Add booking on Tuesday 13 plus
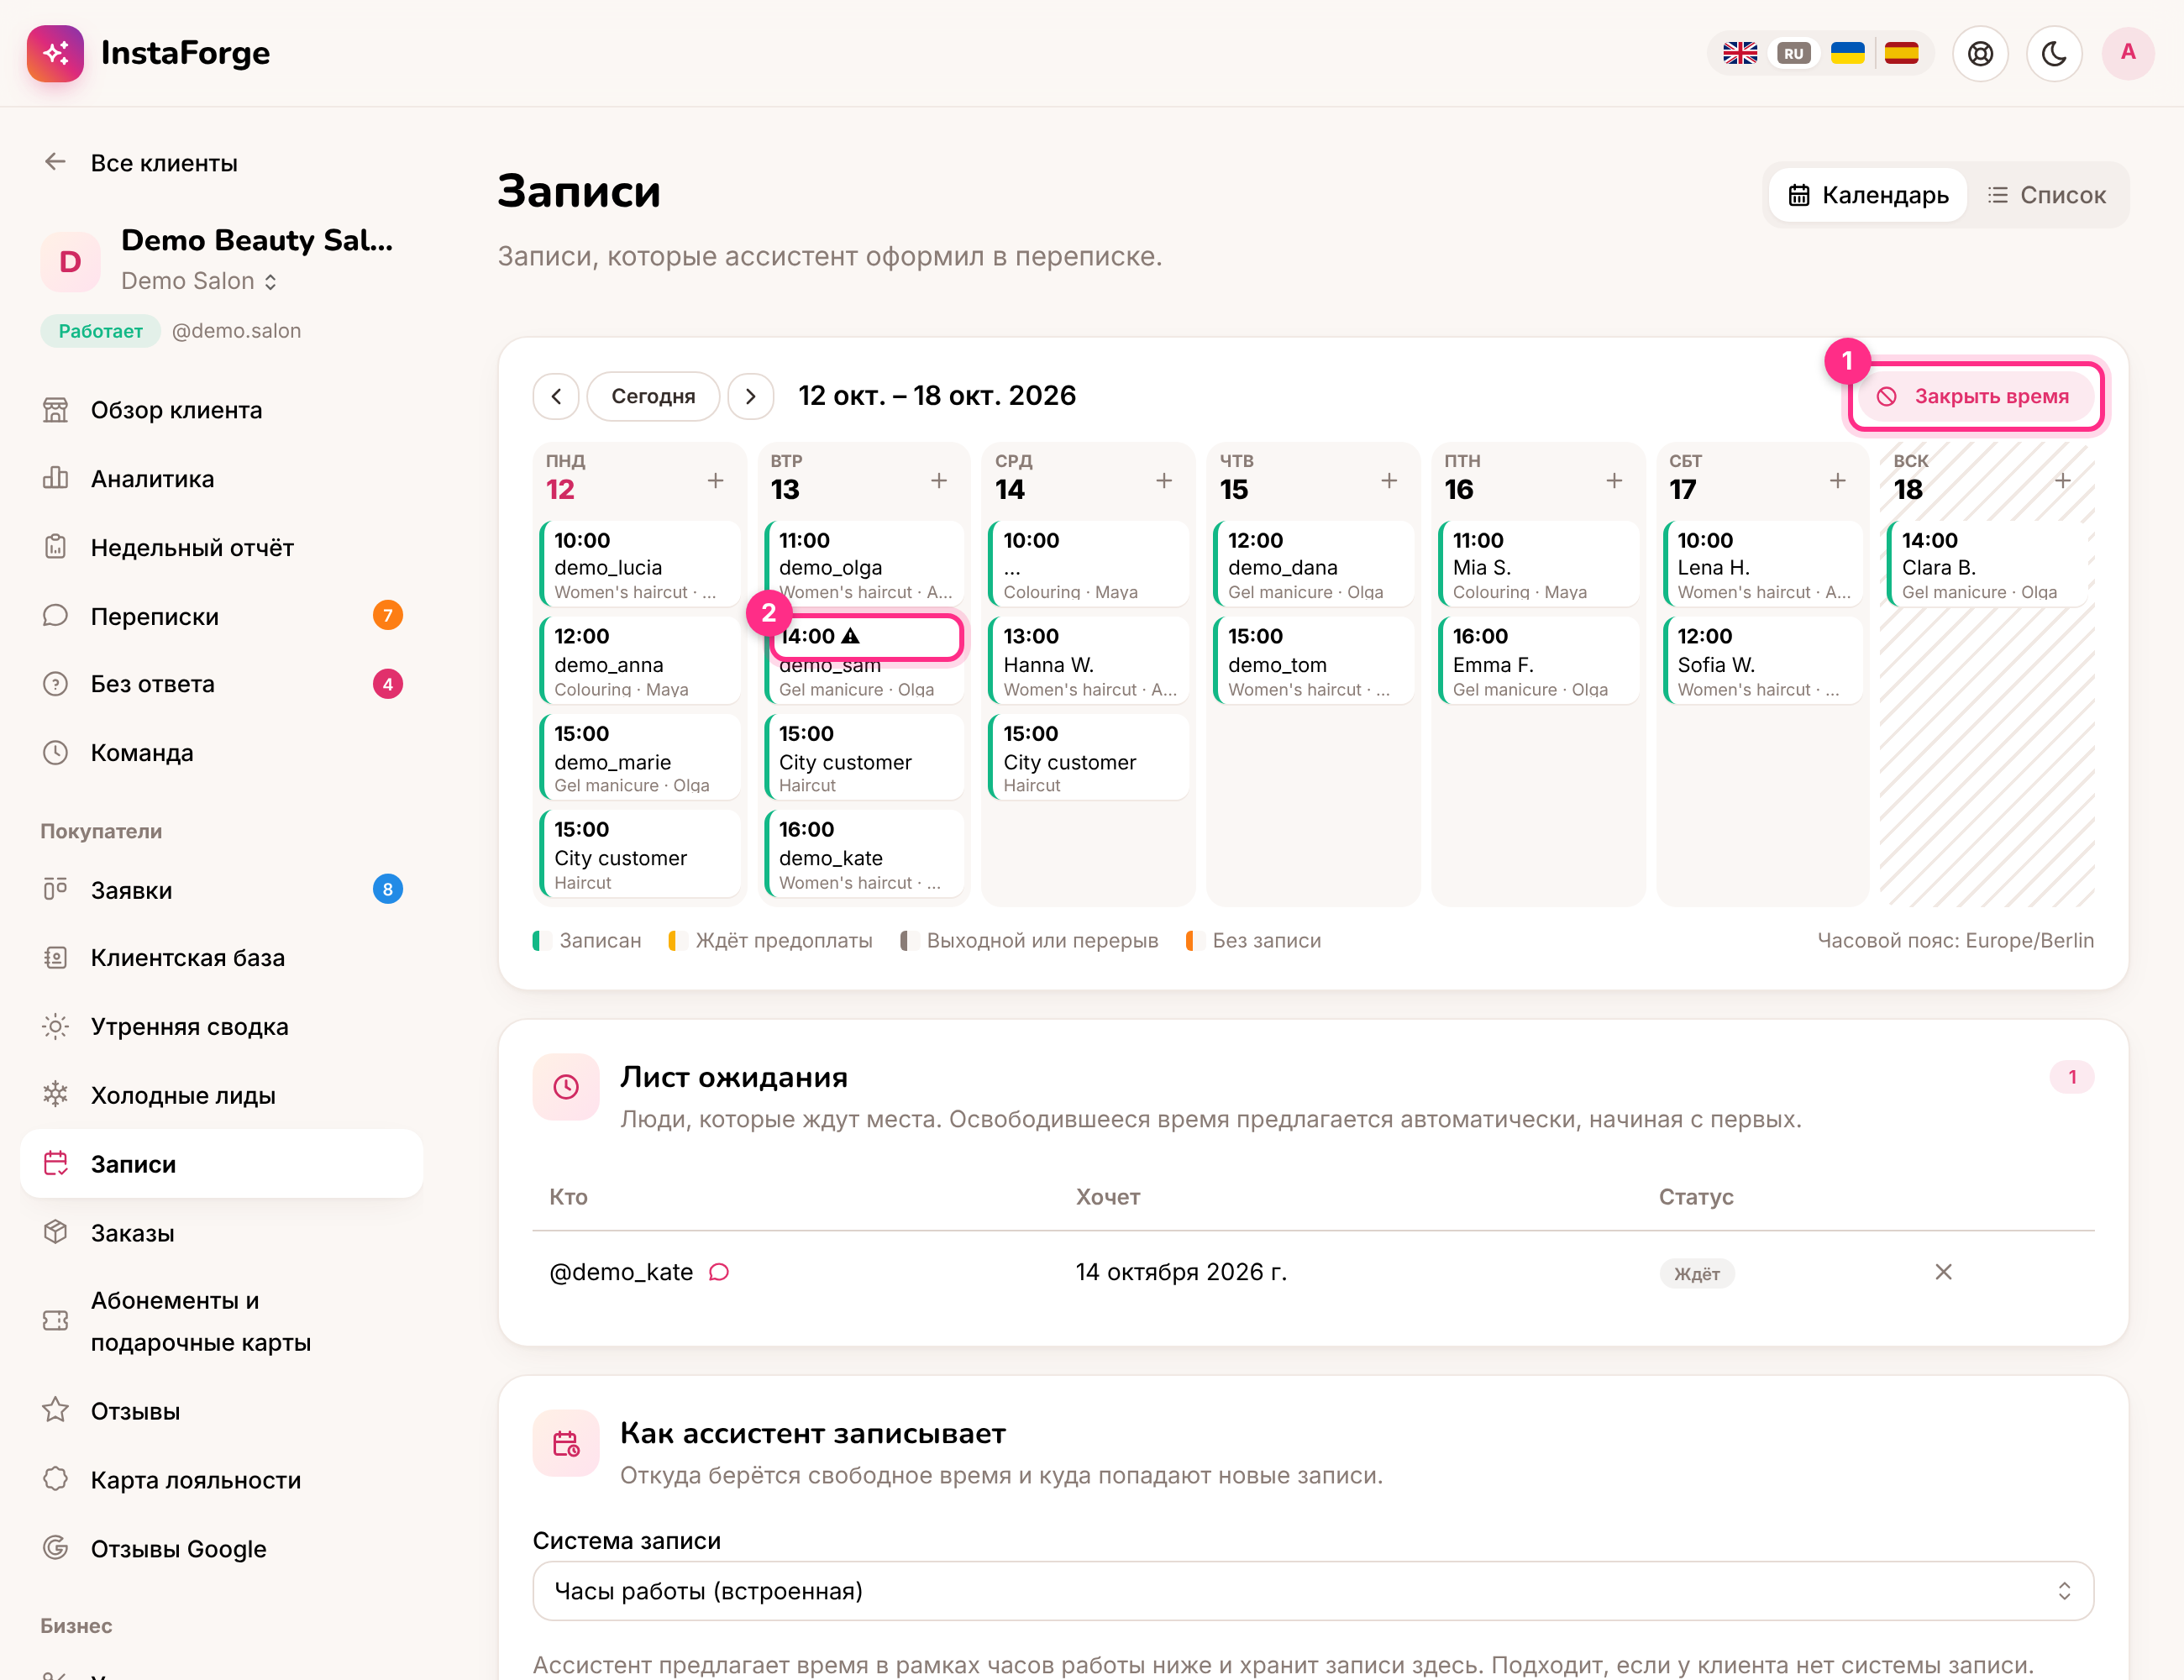Screen dimensions: 2184x1680 (939, 481)
